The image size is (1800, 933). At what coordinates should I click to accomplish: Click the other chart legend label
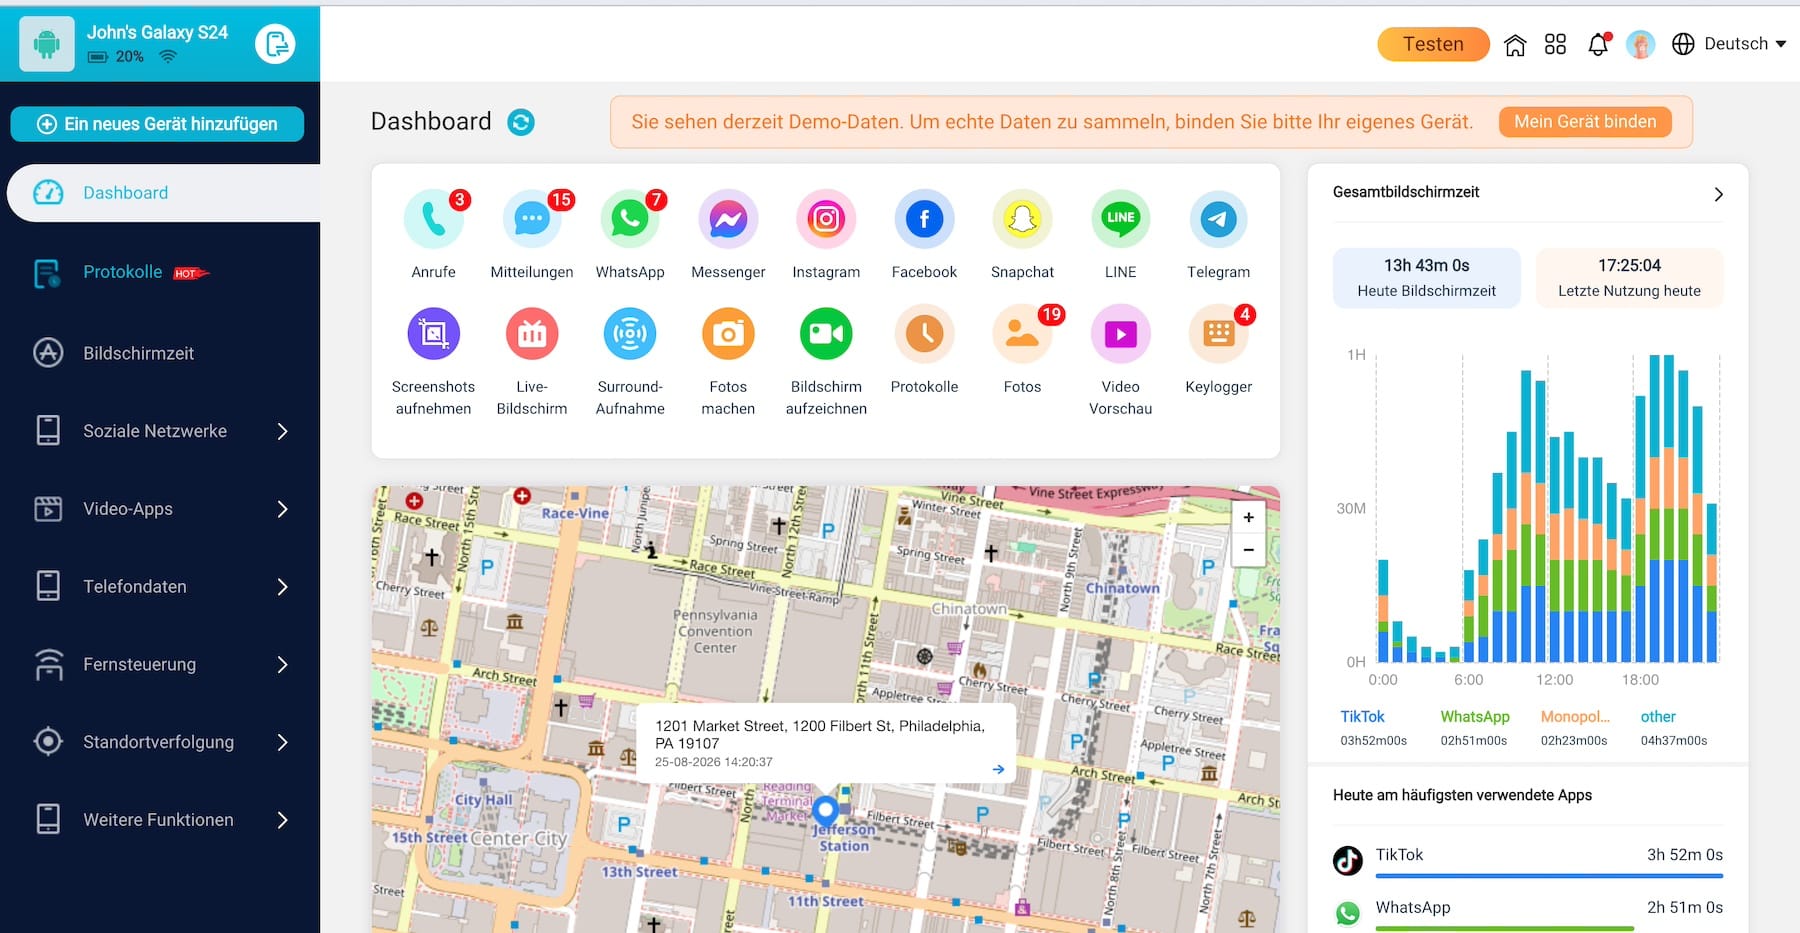pyautogui.click(x=1658, y=717)
